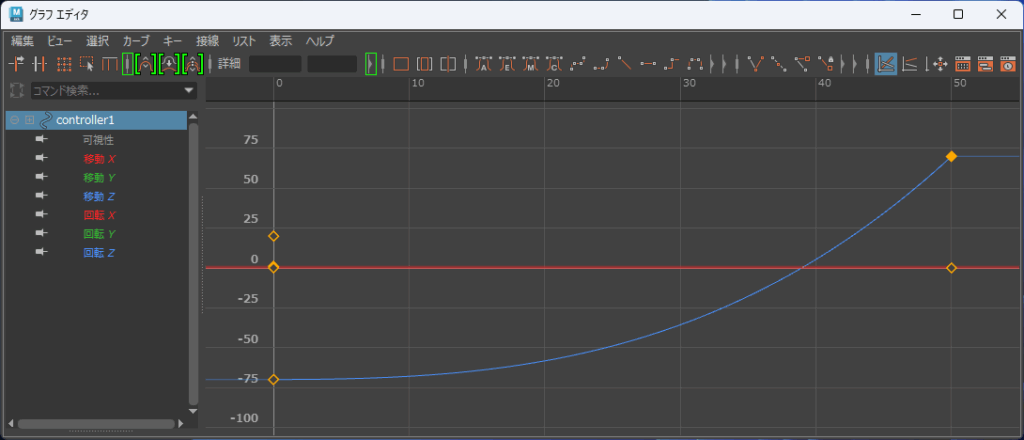The height and width of the screenshot is (440, 1024).
Task: Click the curve icon with up-down chevrons
Action: (x=193, y=63)
